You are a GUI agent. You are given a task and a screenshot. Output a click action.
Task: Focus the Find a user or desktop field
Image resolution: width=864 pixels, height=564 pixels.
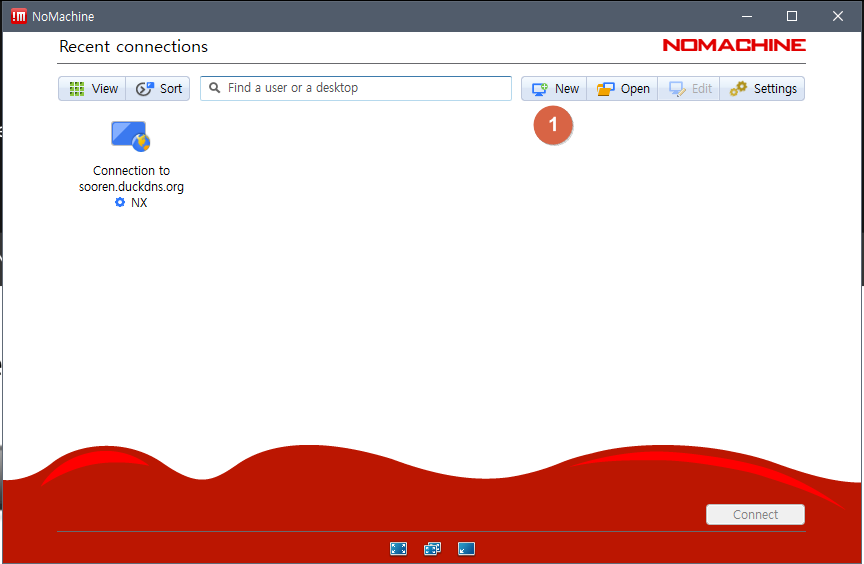click(356, 88)
